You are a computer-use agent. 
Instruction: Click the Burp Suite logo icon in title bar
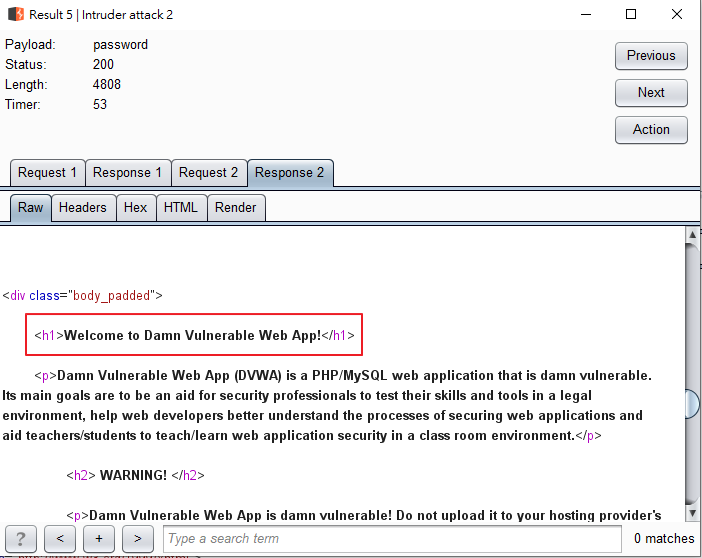click(x=16, y=14)
